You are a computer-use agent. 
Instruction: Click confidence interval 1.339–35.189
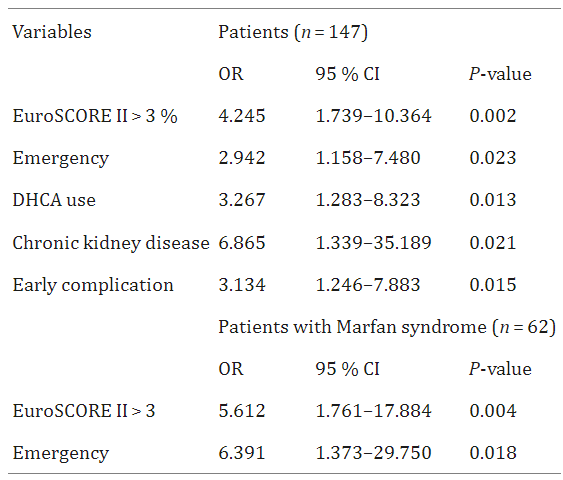coord(373,242)
